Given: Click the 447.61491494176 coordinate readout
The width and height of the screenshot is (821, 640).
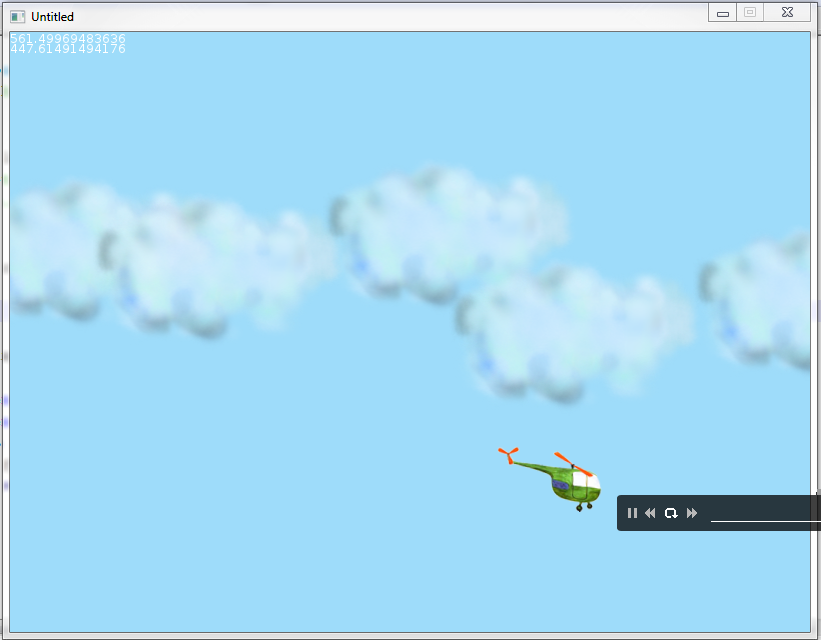Looking at the screenshot, I should coord(68,49).
